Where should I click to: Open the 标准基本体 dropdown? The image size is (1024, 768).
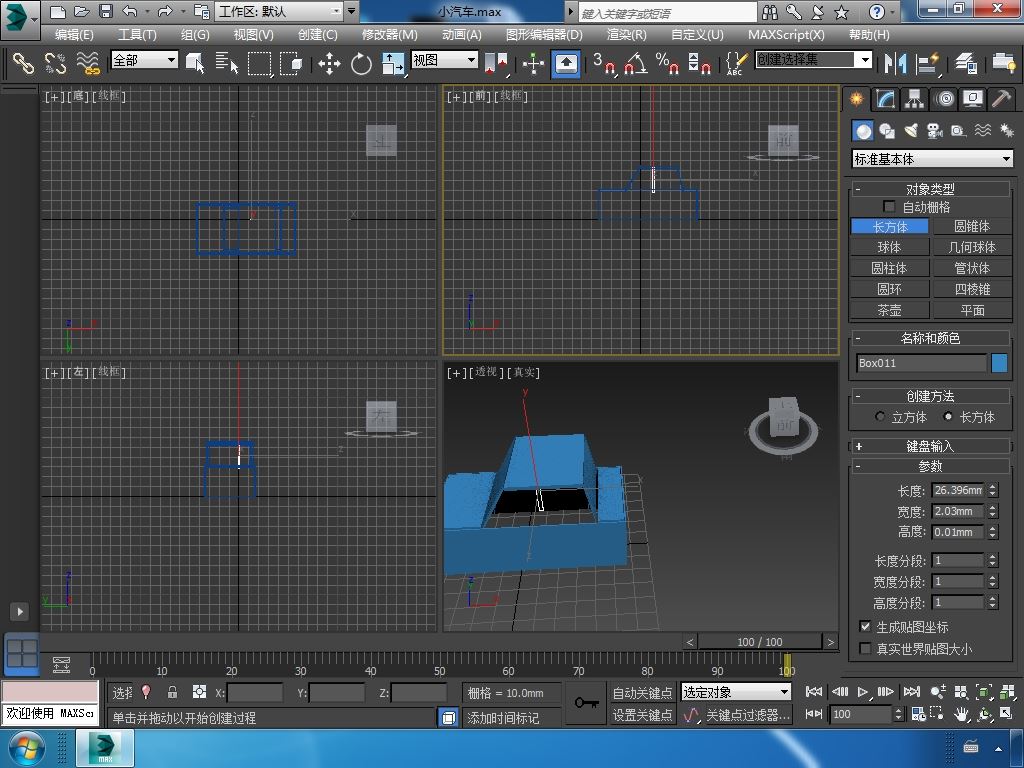(932, 159)
